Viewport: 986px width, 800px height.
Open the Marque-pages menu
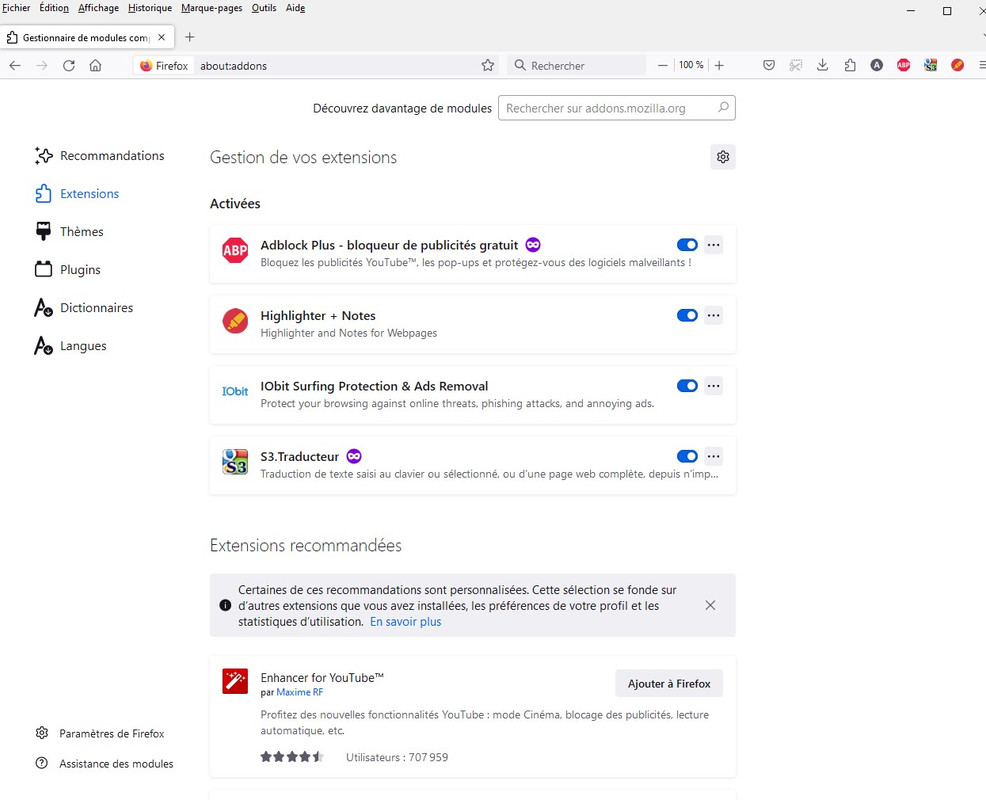pyautogui.click(x=211, y=8)
